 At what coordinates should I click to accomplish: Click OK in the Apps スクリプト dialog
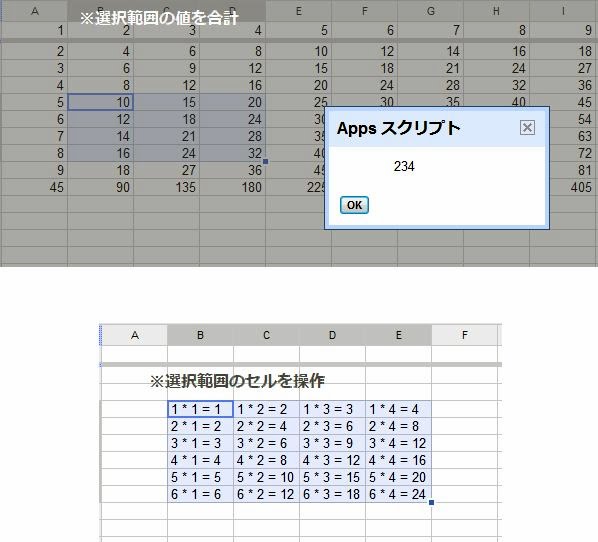click(x=354, y=205)
